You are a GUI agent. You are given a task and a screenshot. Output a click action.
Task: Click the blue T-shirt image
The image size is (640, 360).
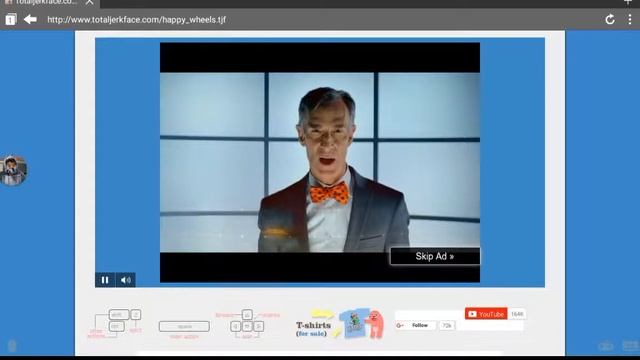[x=353, y=323]
